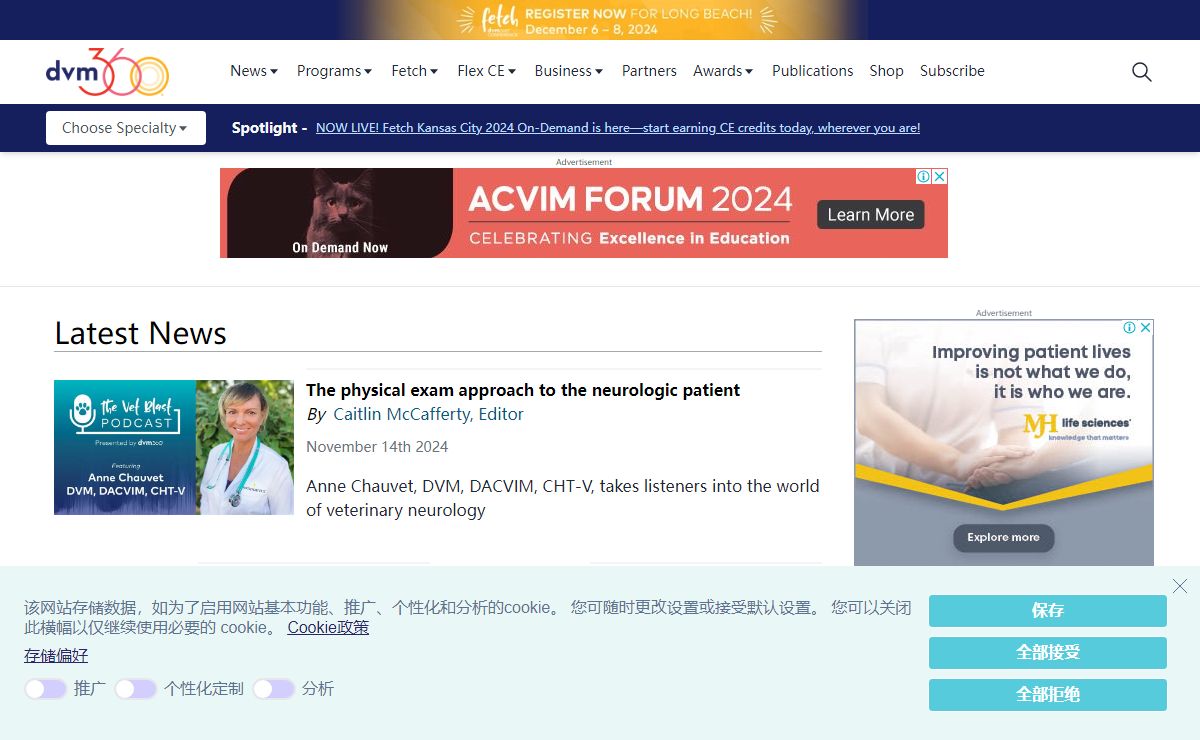Click the ACVIM Forum 2024 banner ad
The image size is (1200, 740).
pyautogui.click(x=584, y=213)
